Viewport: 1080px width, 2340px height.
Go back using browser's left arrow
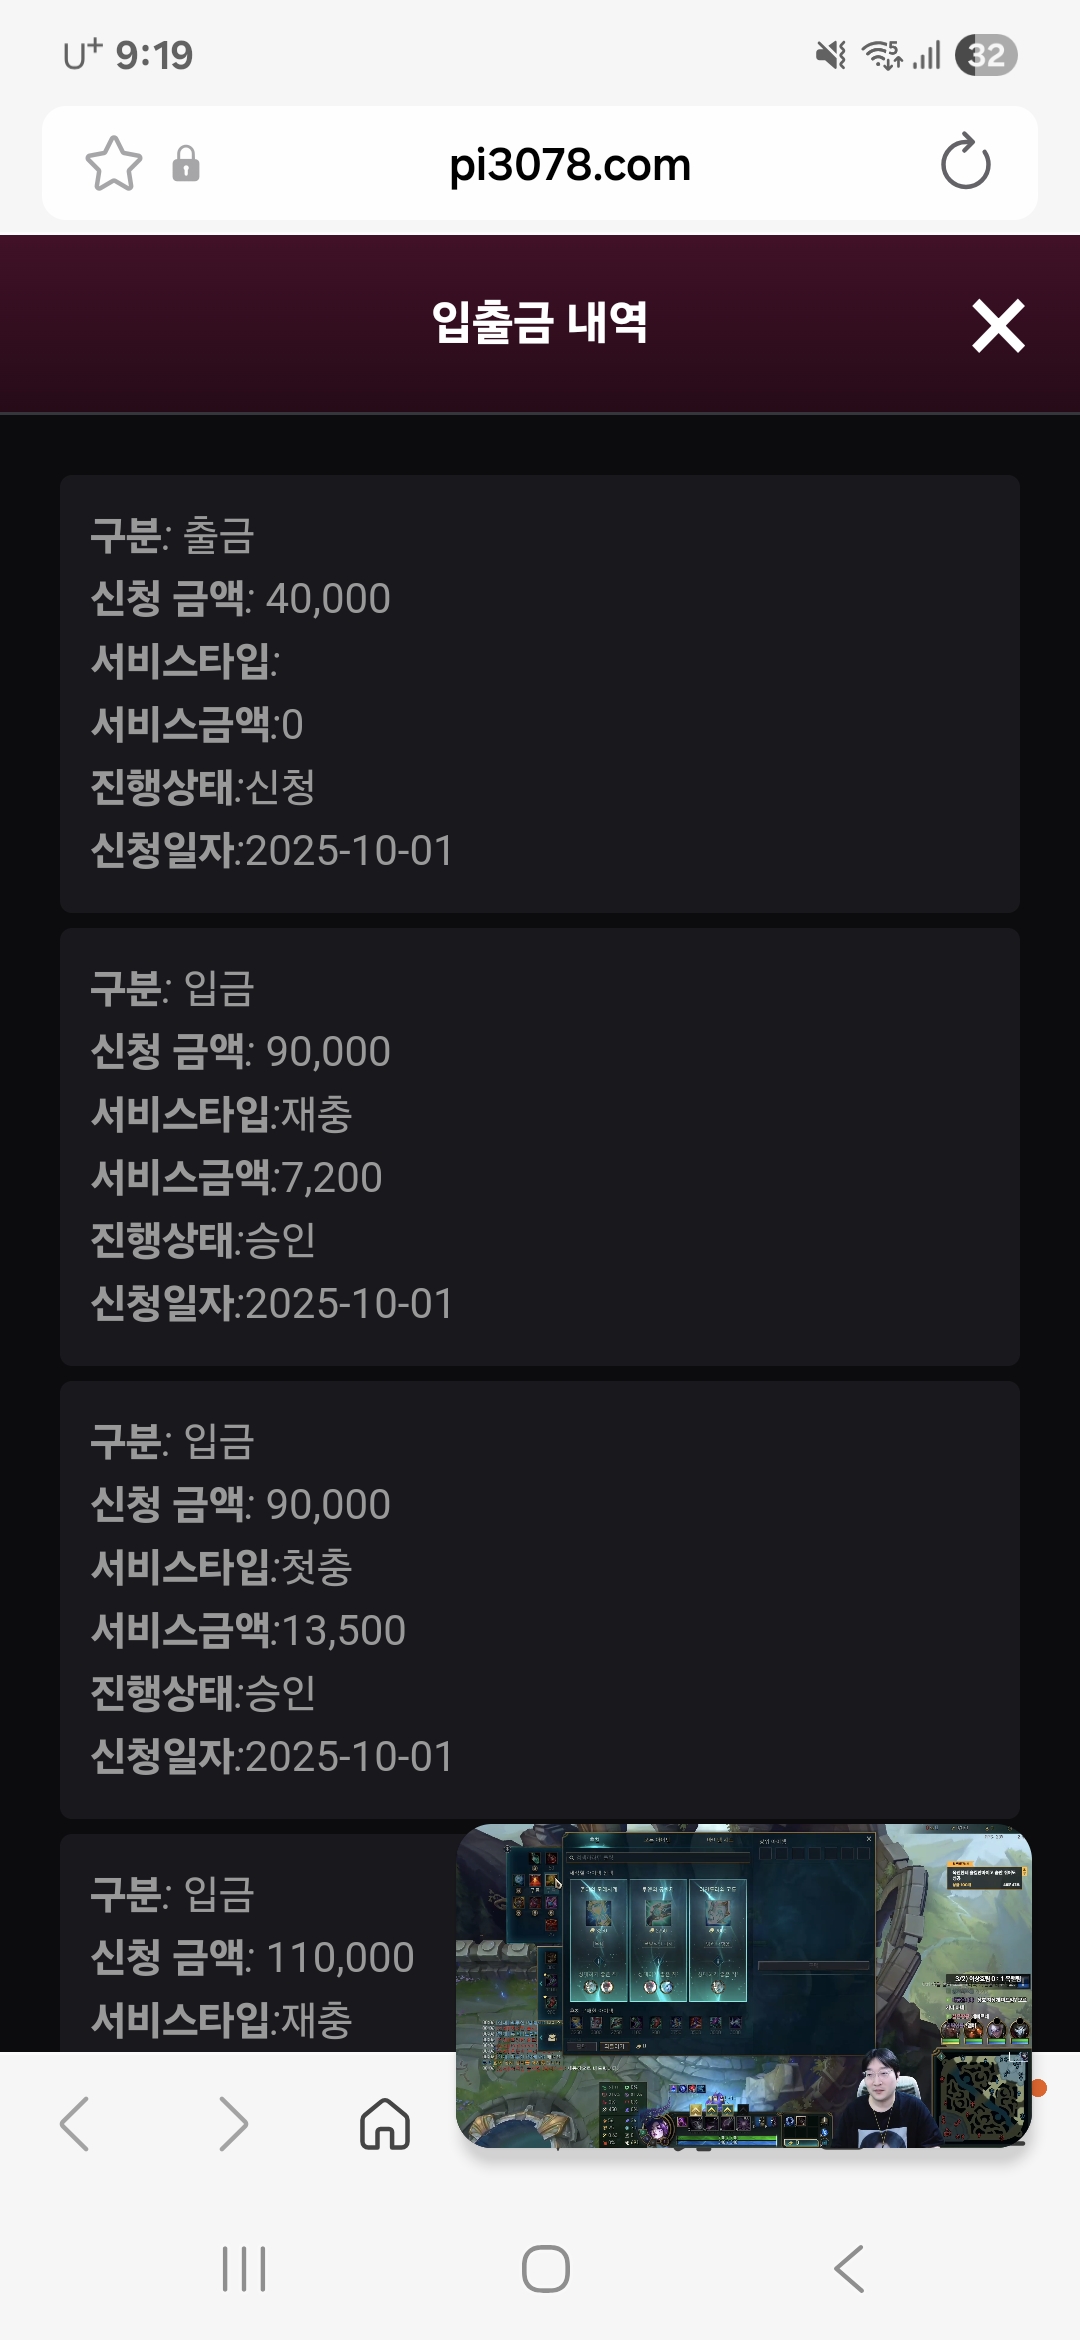[x=76, y=2123]
